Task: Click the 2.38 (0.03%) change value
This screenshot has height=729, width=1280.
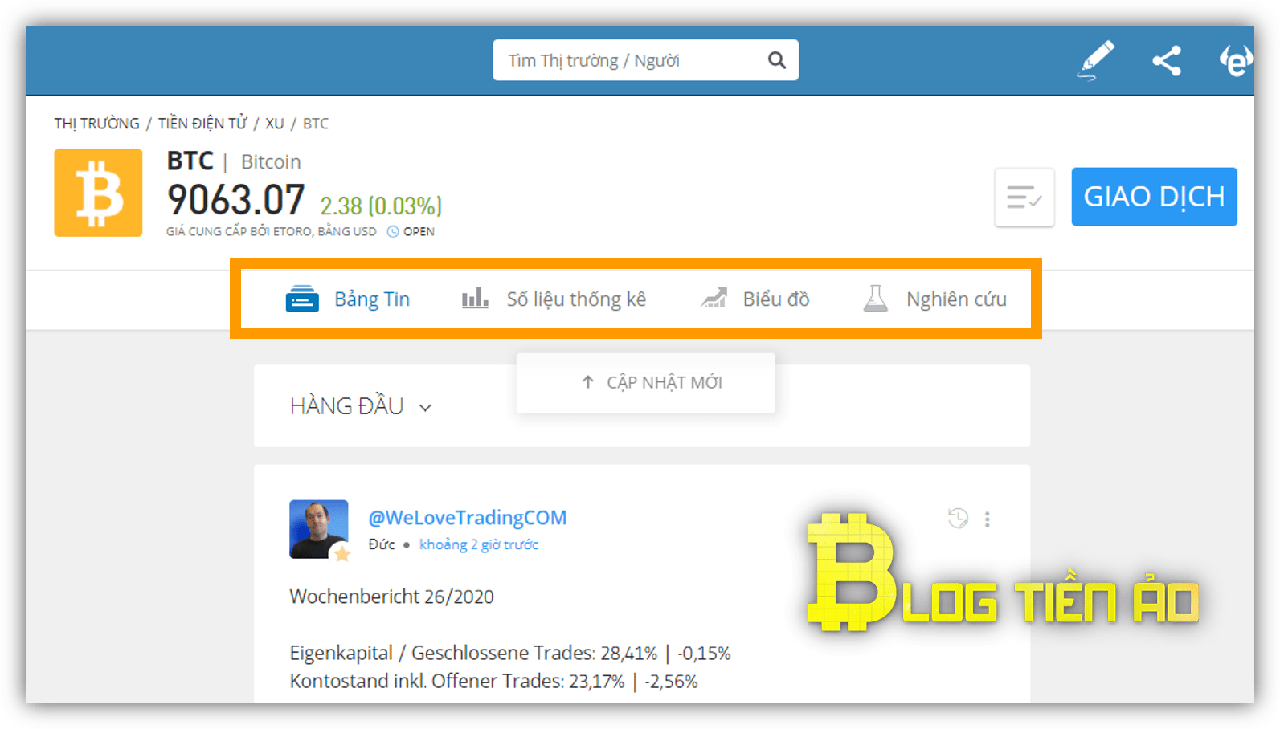Action: coord(381,206)
